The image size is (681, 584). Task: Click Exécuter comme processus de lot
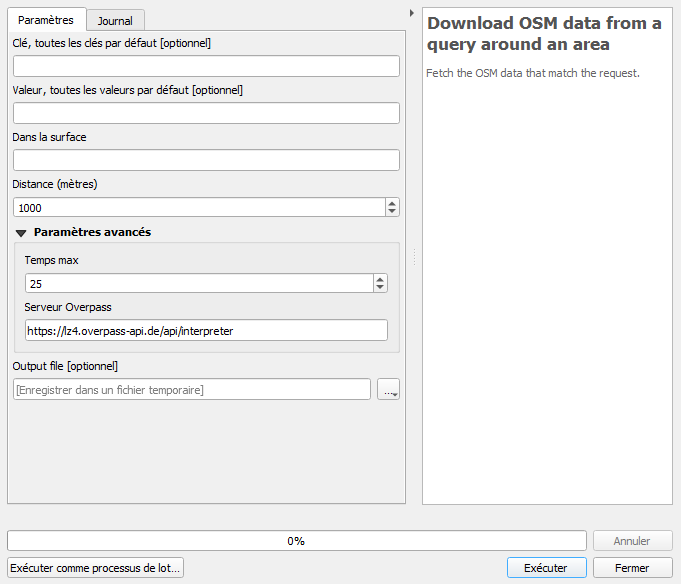pos(96,568)
